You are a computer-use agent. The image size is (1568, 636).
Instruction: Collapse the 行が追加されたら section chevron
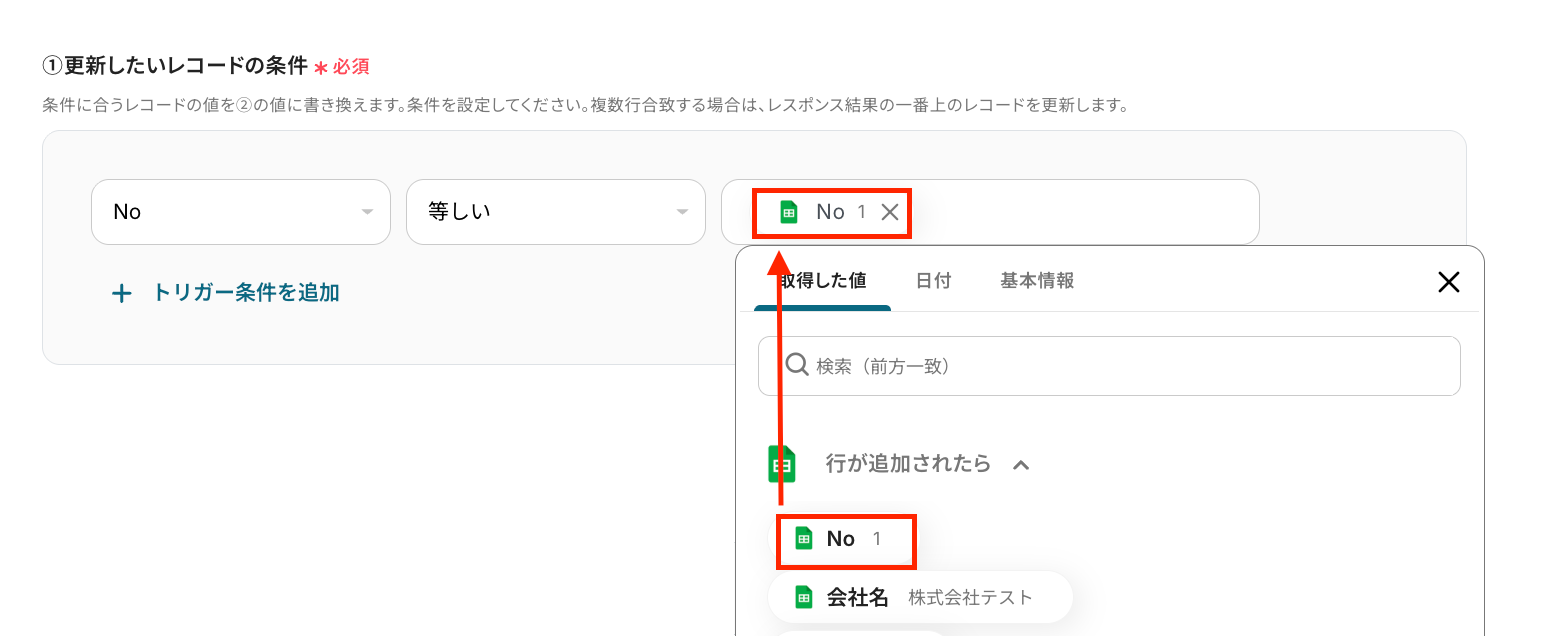coord(1021,464)
